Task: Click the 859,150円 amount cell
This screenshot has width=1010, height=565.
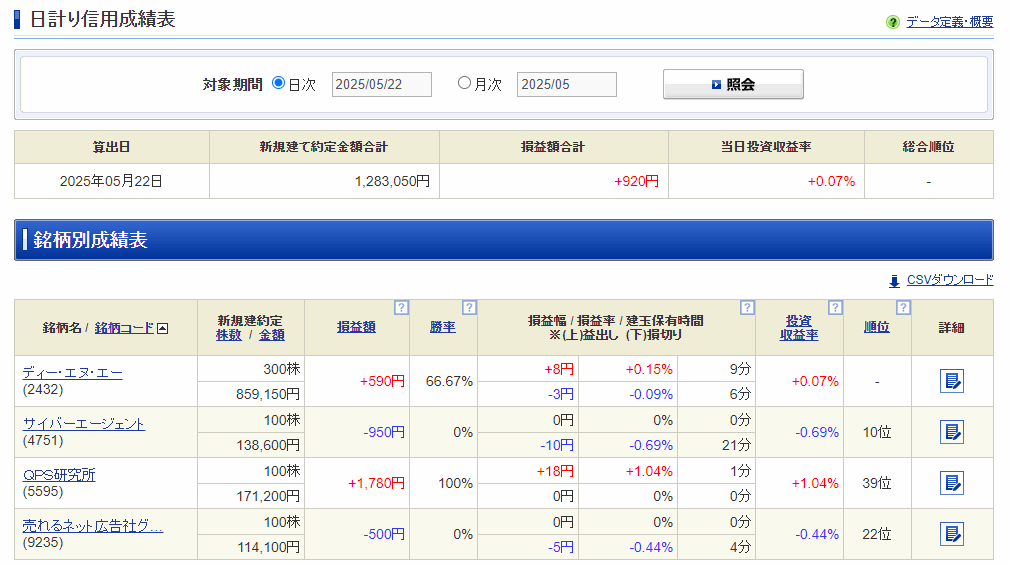Action: pyautogui.click(x=251, y=394)
